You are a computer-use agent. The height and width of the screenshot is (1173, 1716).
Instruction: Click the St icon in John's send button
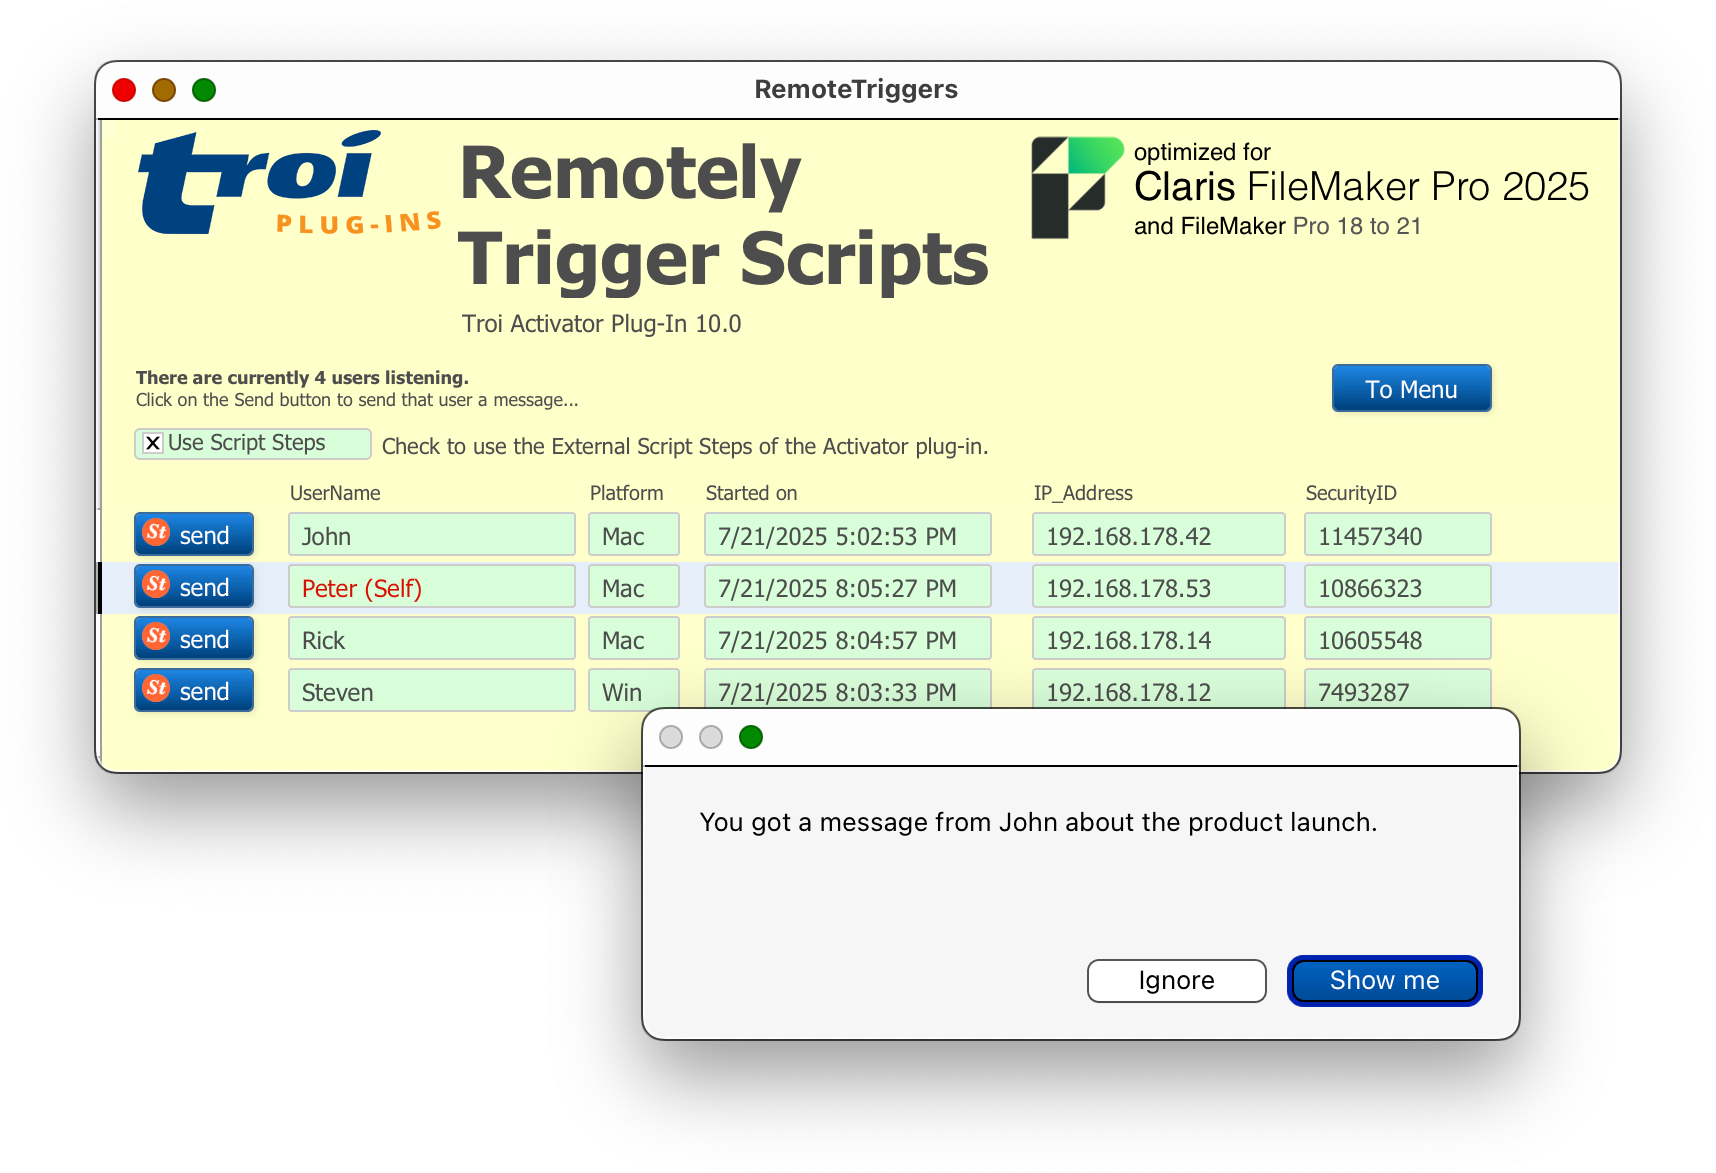[157, 532]
